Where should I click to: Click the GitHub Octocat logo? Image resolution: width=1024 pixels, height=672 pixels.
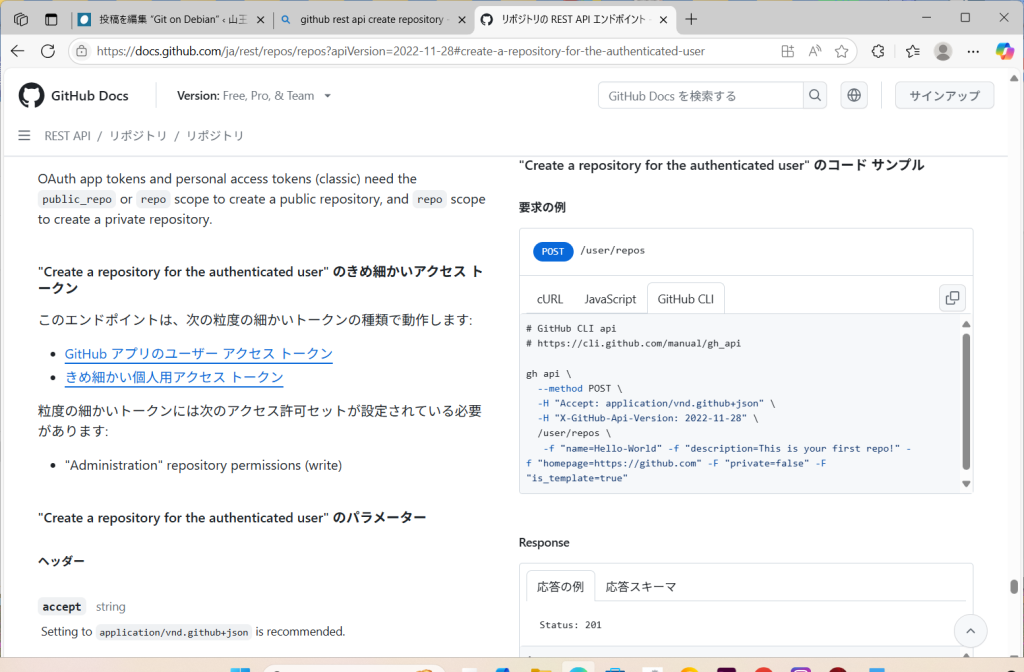[x=31, y=95]
